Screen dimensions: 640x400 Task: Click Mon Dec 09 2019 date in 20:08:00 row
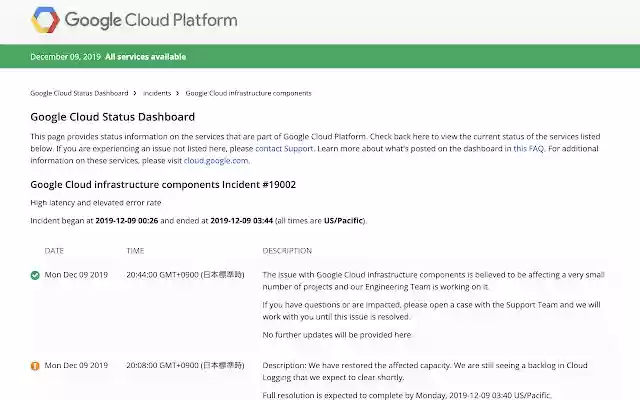click(x=76, y=365)
